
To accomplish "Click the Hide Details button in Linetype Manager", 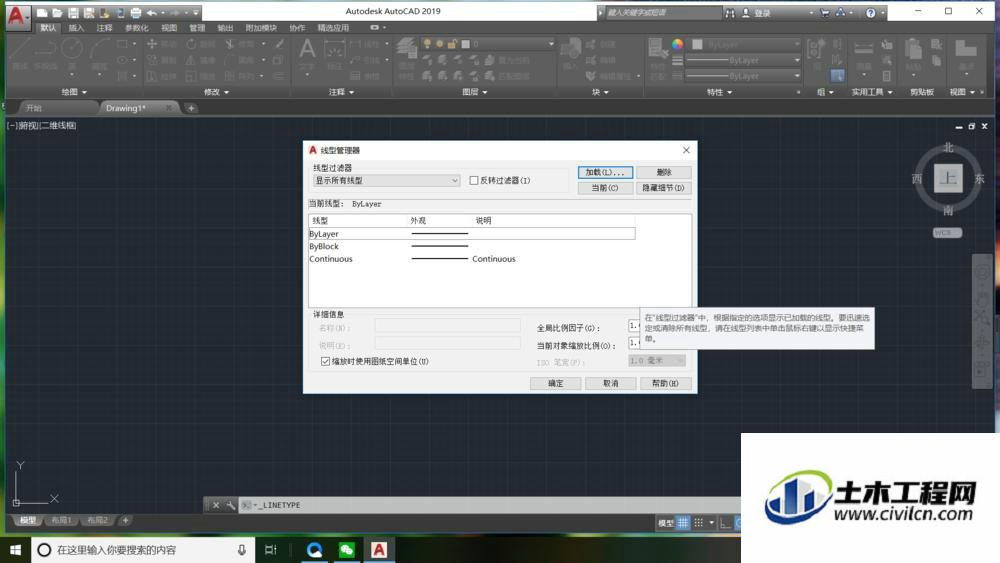I will tap(664, 188).
